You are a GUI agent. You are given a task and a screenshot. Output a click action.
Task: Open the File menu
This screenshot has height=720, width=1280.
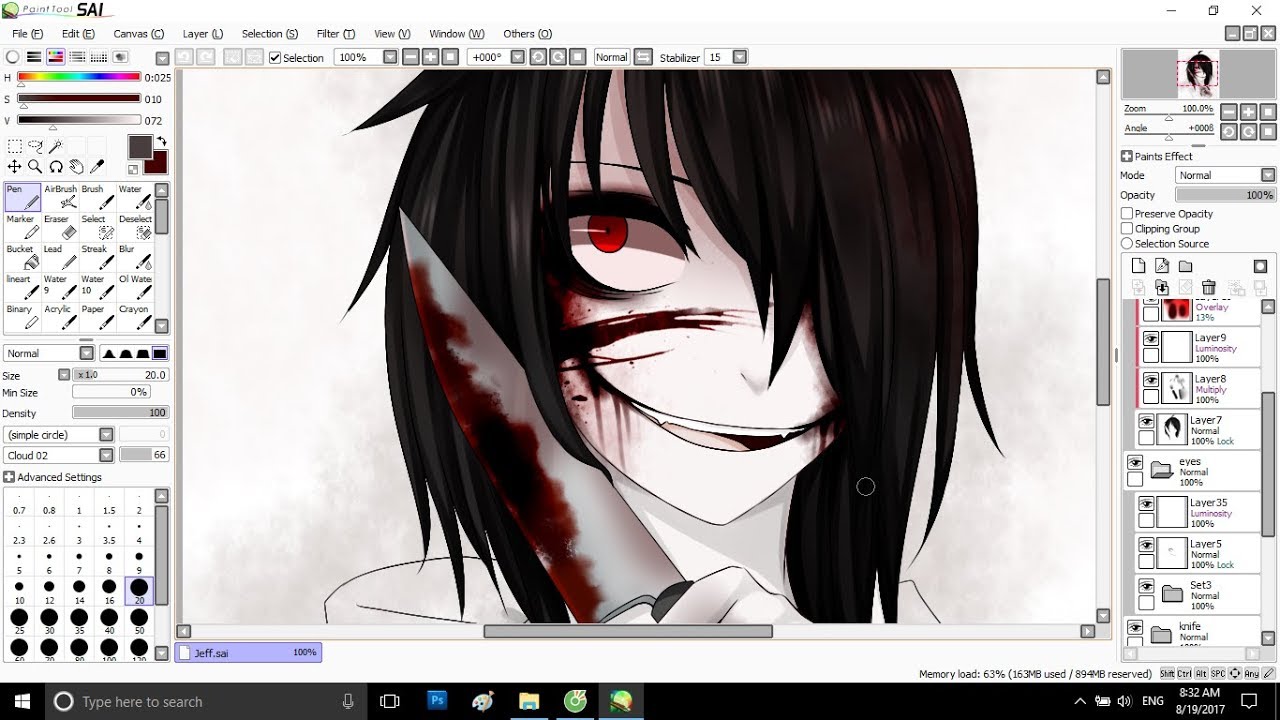[x=27, y=34]
